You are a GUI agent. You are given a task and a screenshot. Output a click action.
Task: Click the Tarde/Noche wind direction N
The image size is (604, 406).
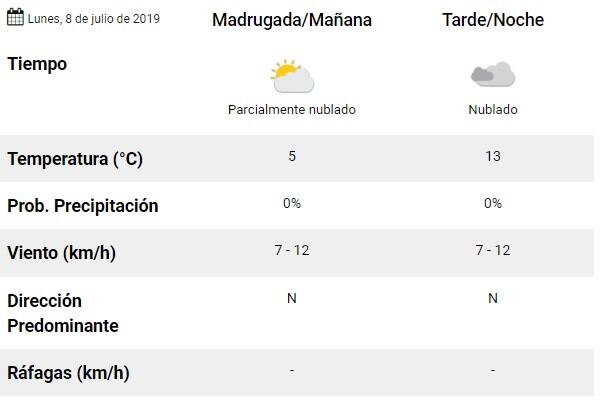(x=493, y=297)
